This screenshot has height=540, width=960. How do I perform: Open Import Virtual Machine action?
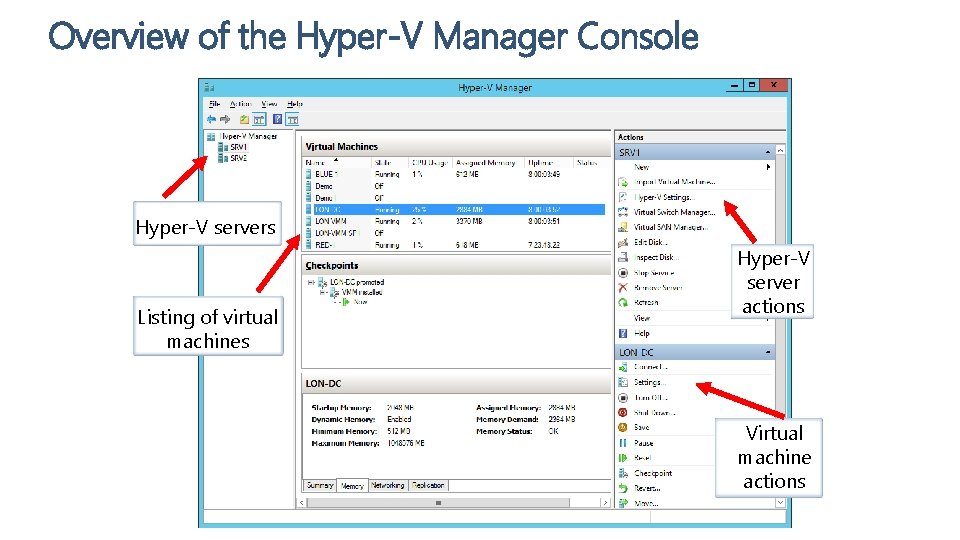(674, 182)
